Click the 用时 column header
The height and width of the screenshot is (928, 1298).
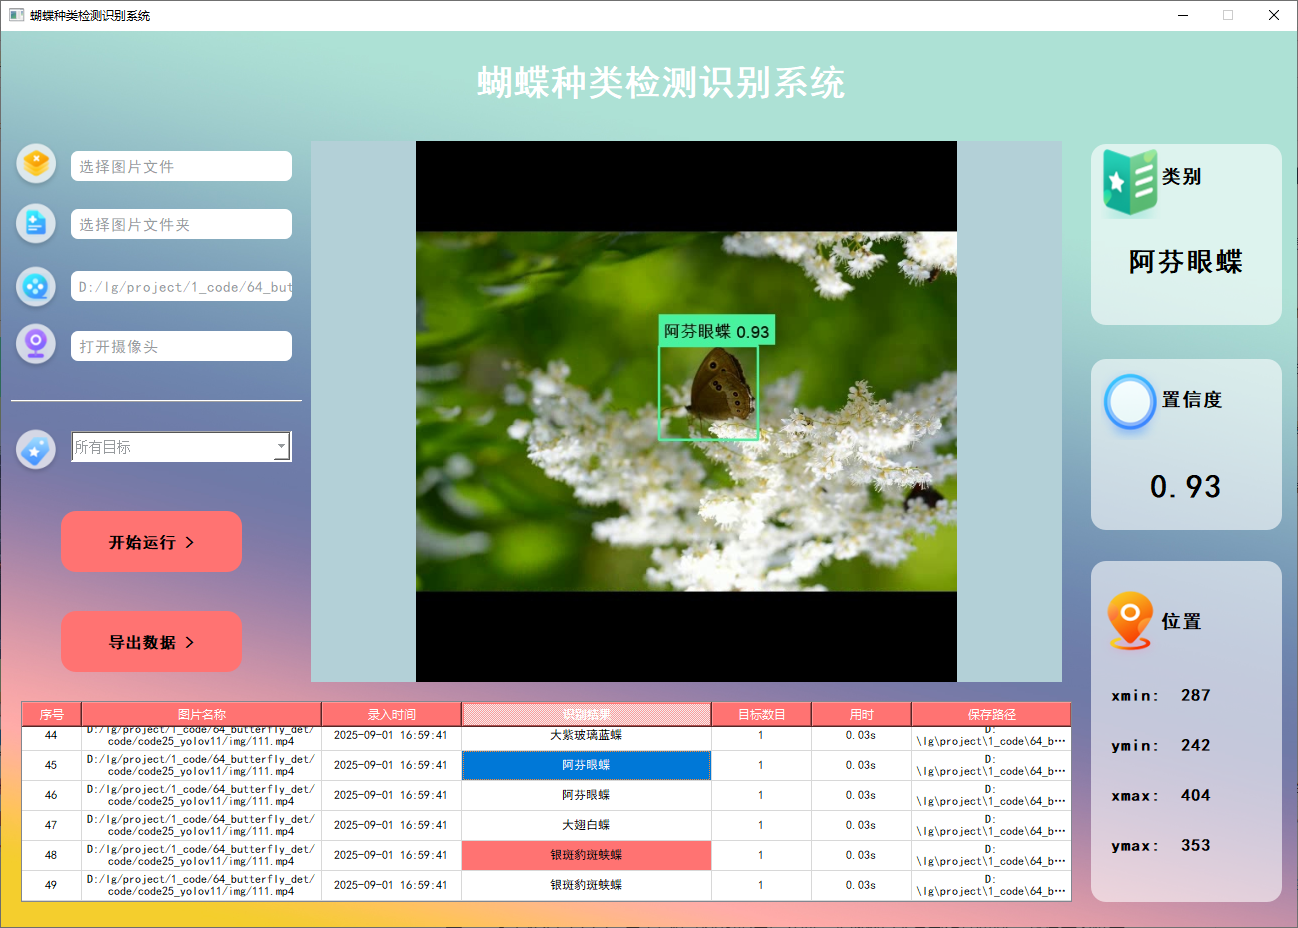(861, 714)
